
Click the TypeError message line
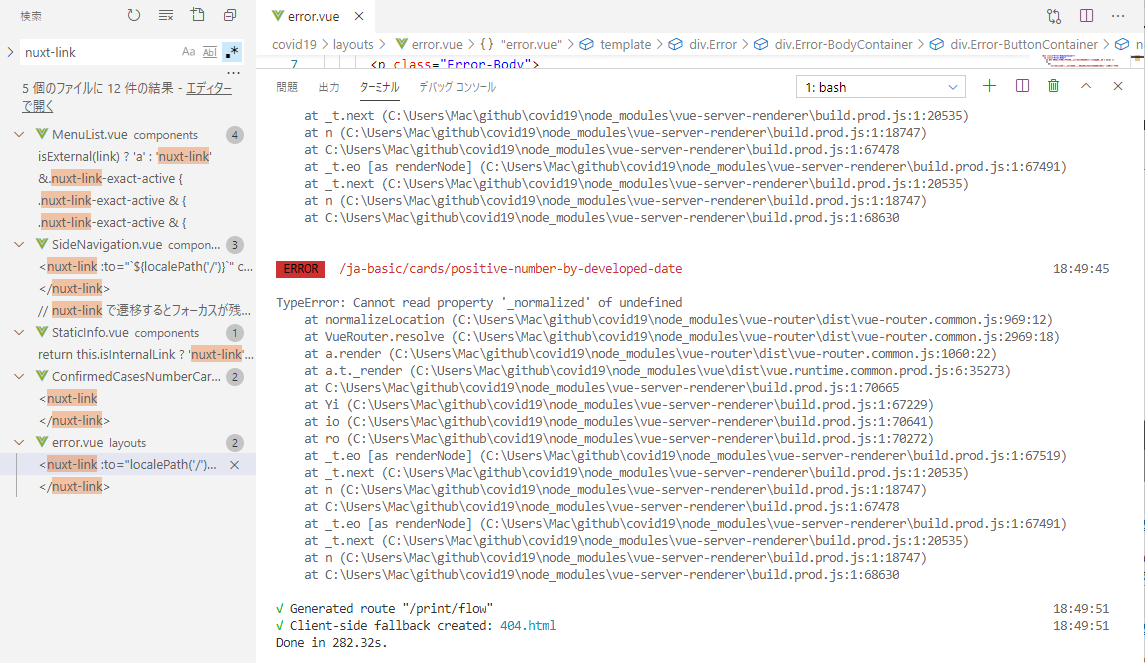(x=479, y=302)
